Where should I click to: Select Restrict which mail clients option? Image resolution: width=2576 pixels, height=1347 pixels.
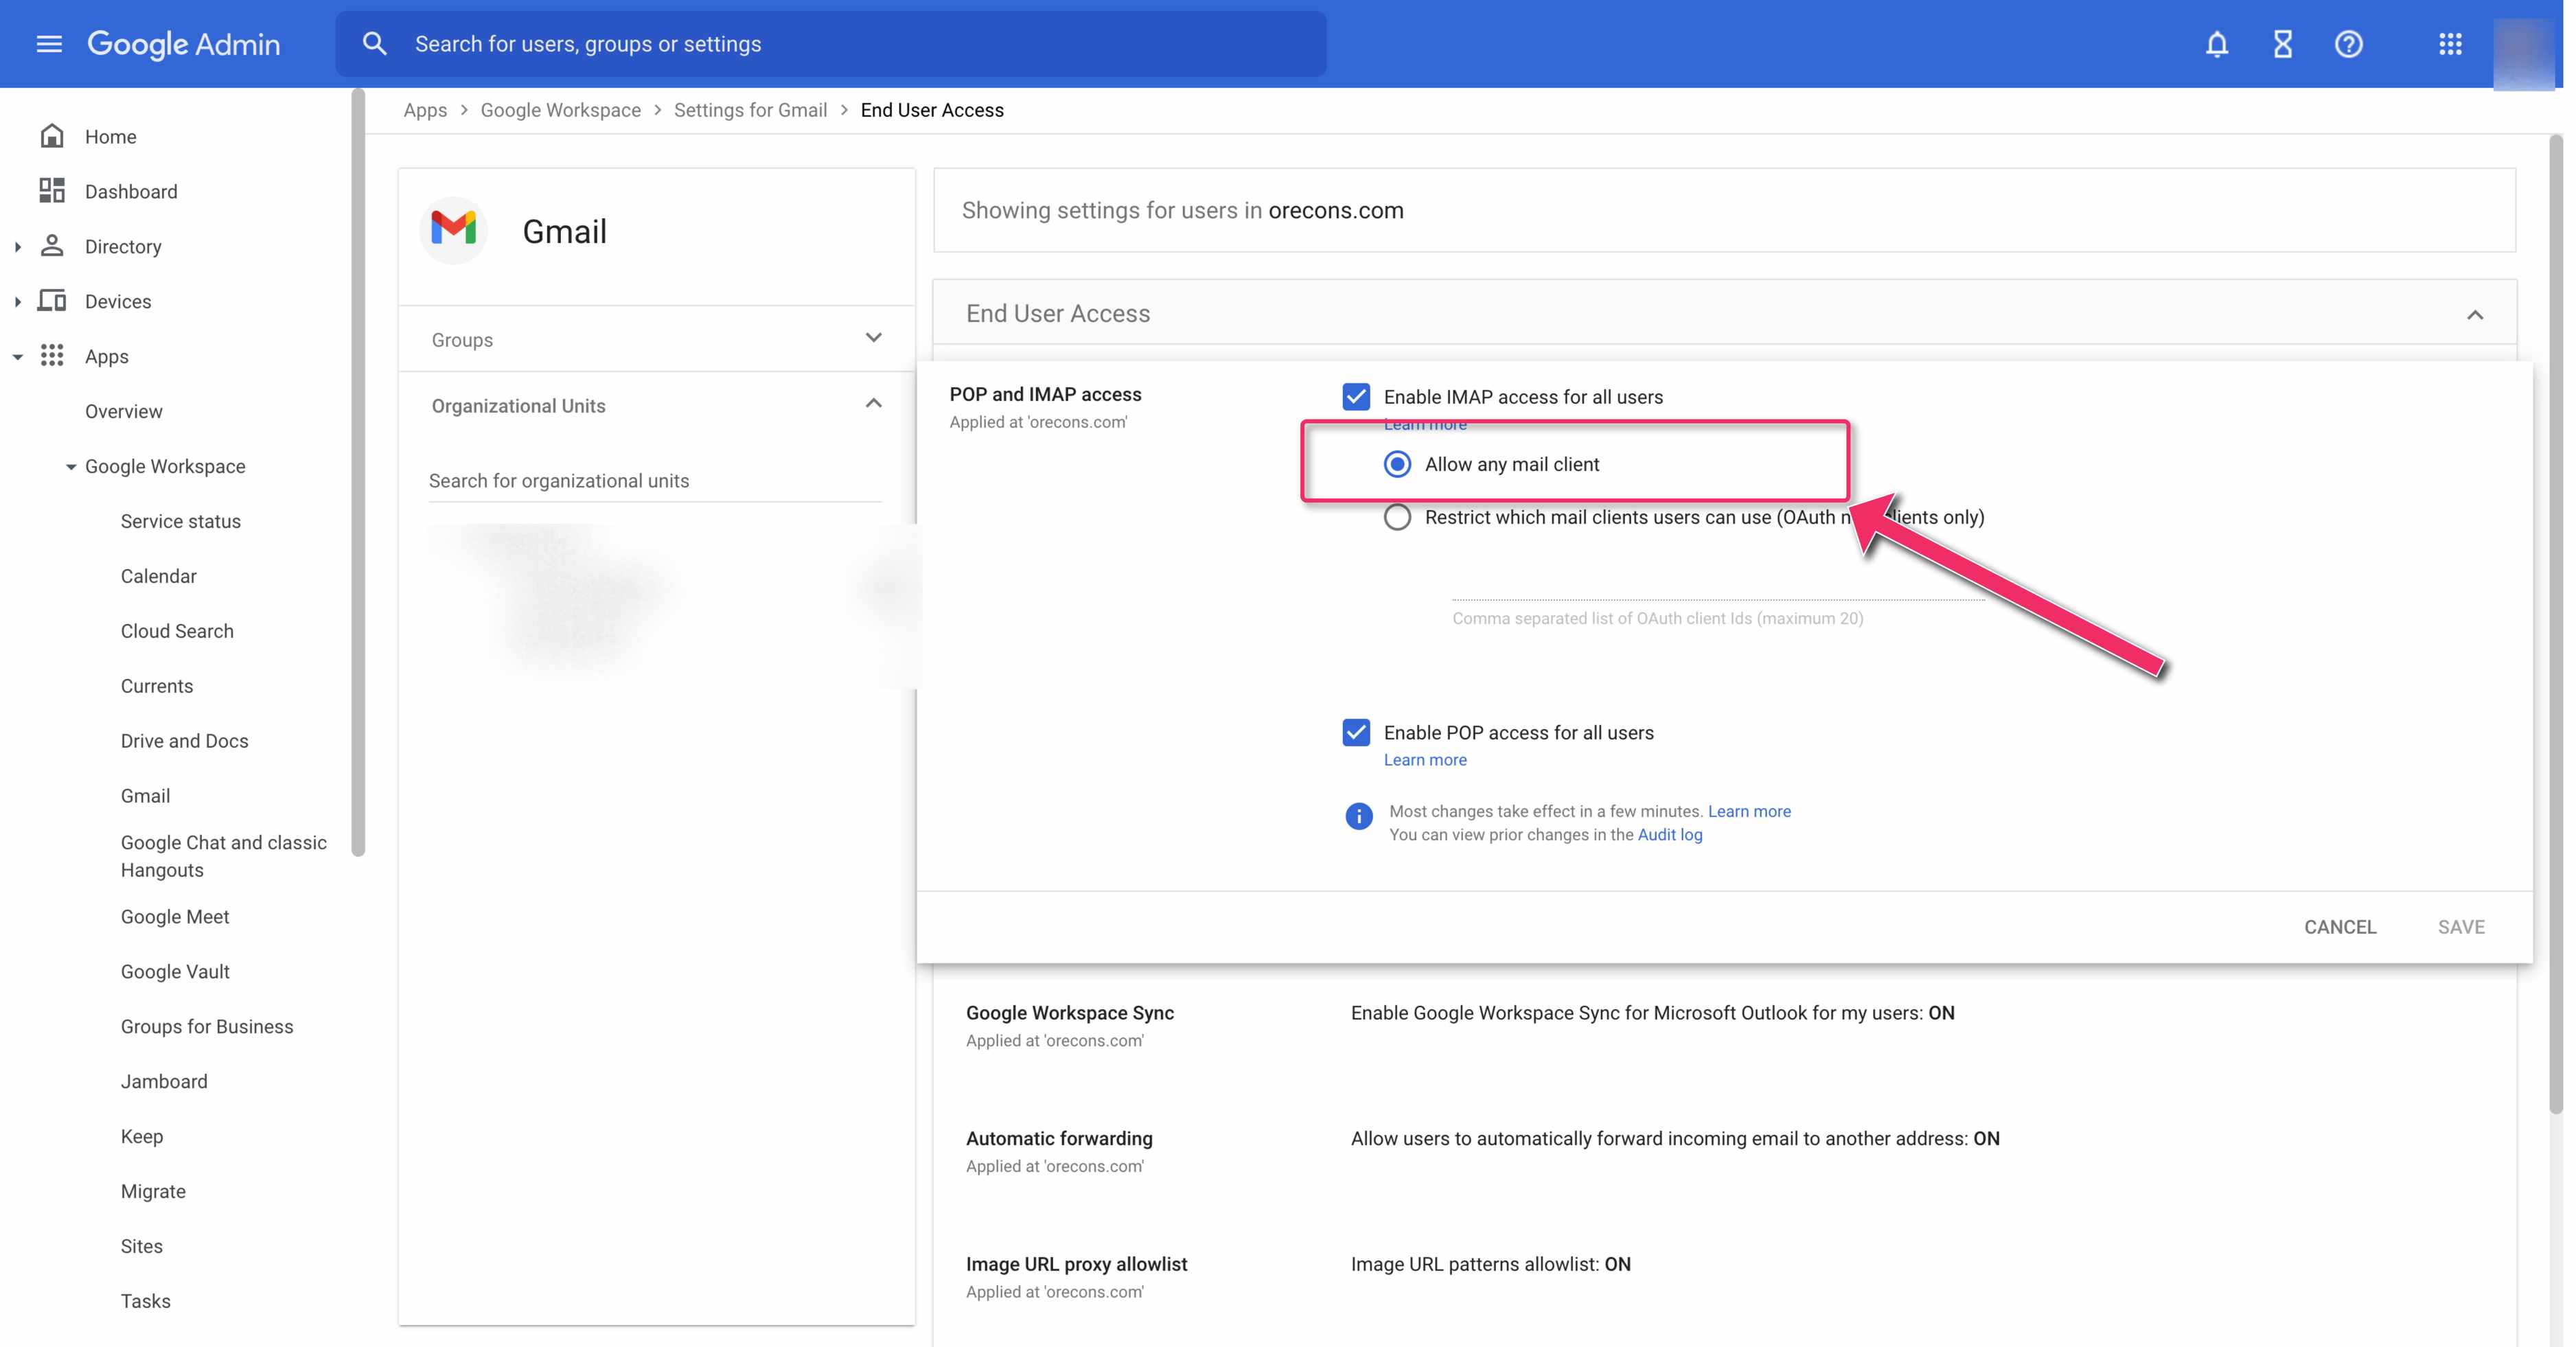(x=1397, y=517)
